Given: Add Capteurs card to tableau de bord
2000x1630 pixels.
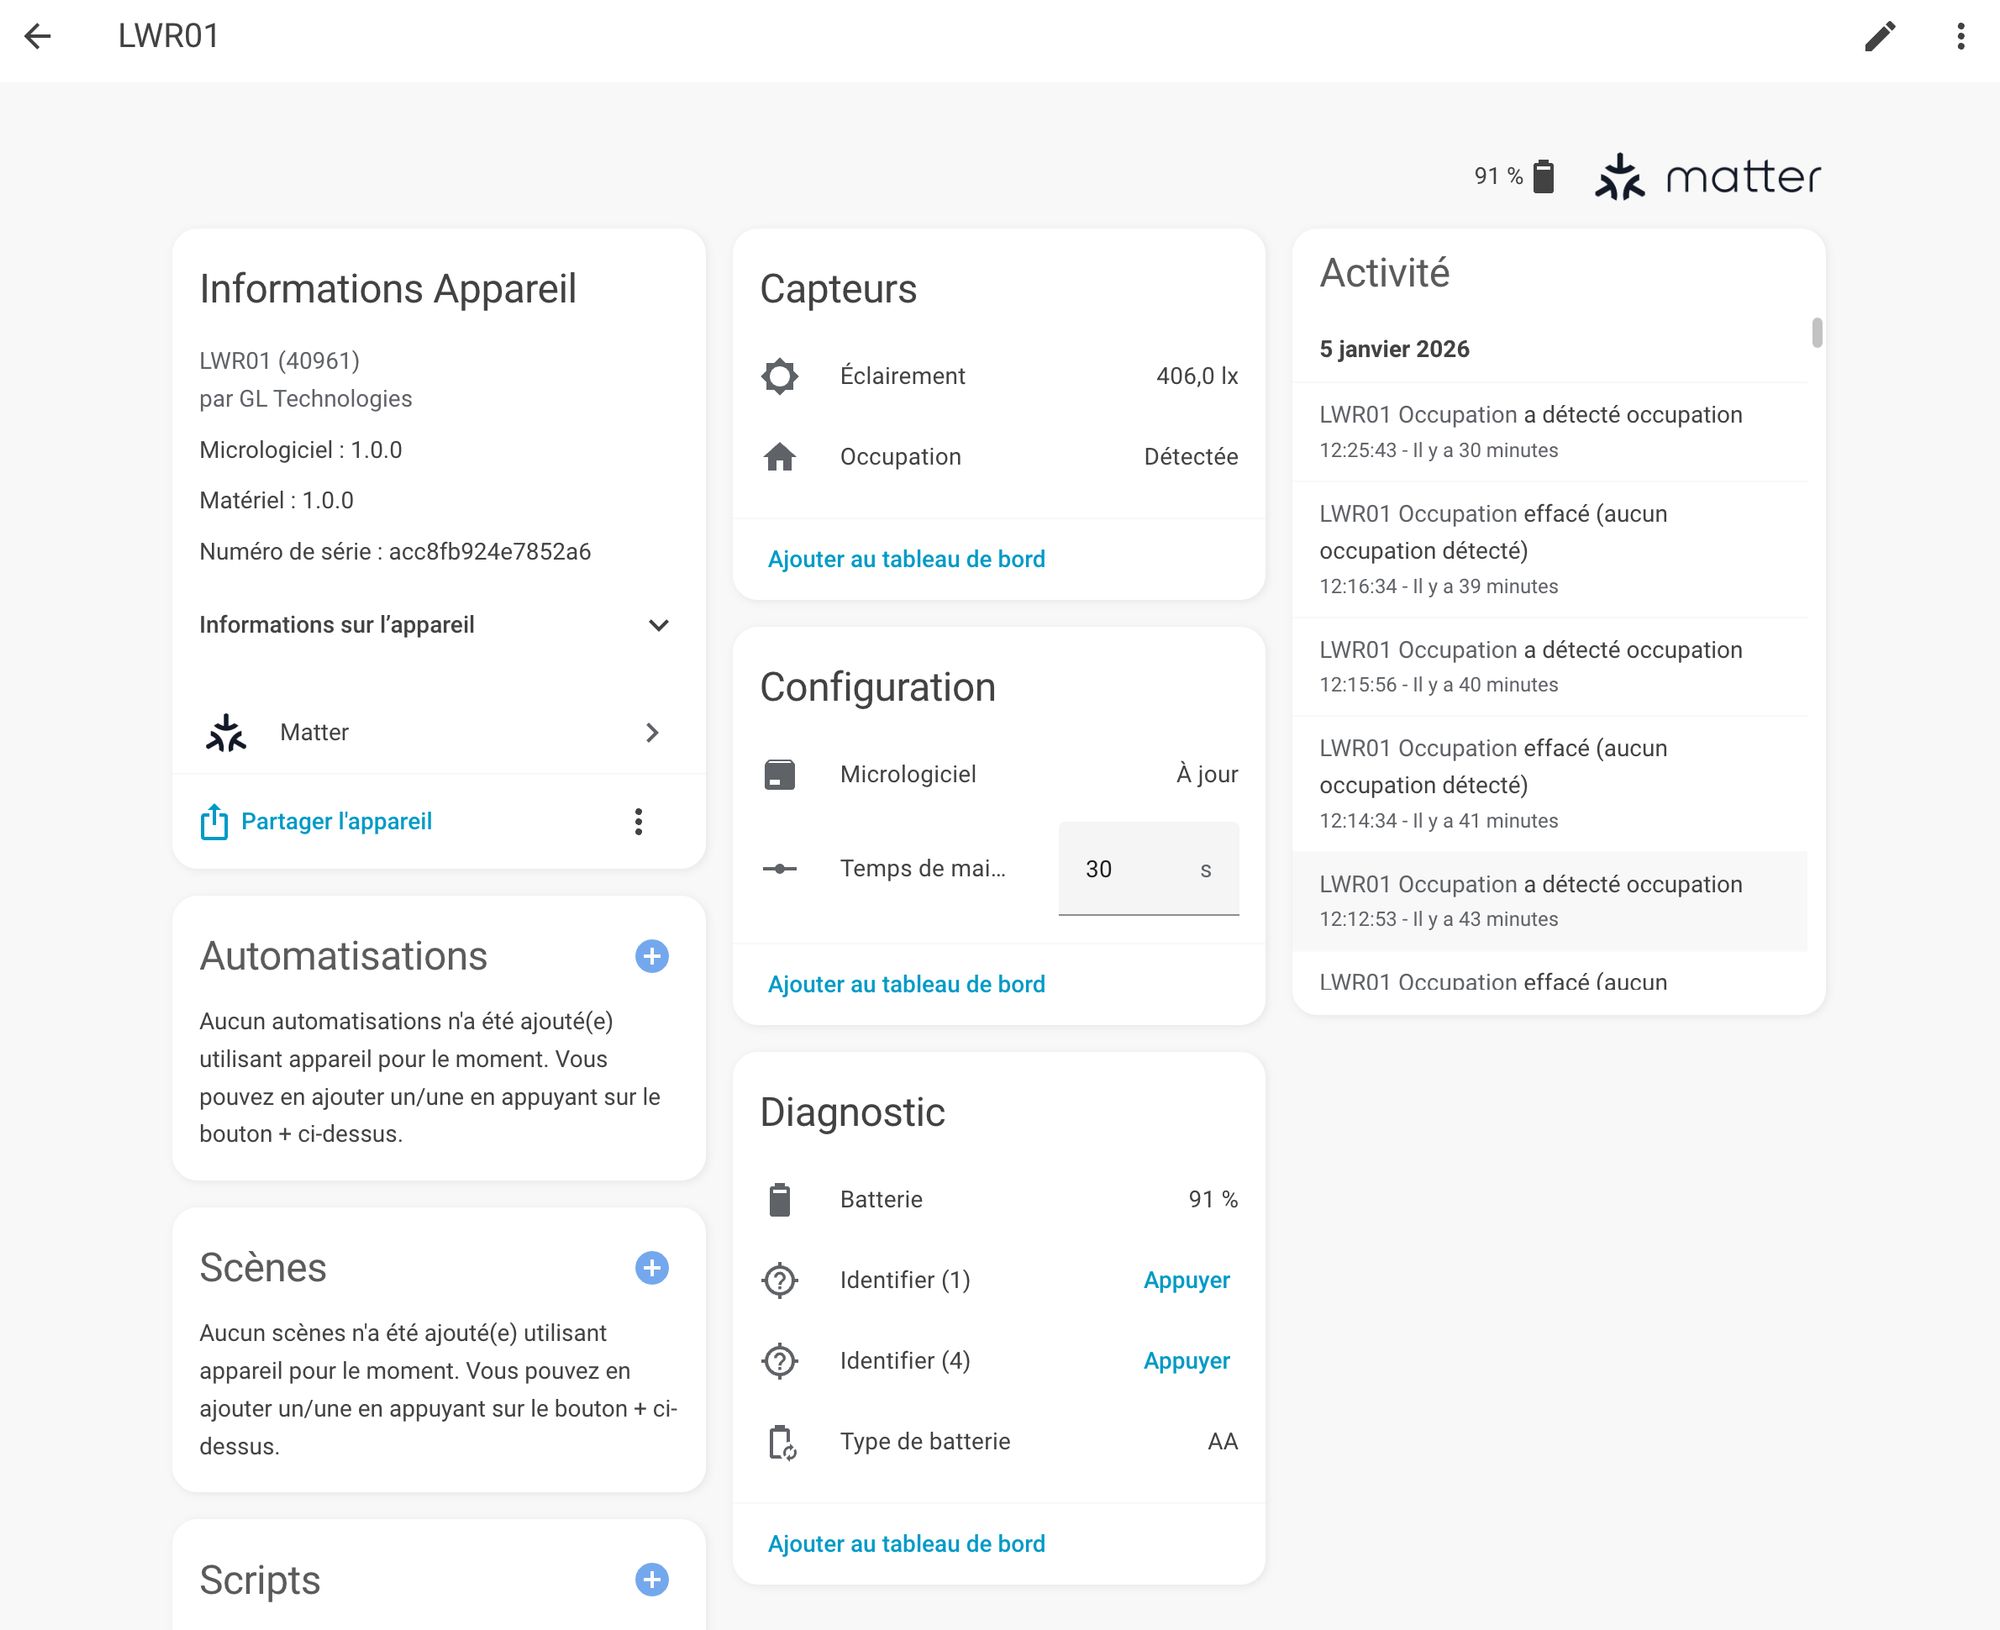Looking at the screenshot, I should coord(906,559).
